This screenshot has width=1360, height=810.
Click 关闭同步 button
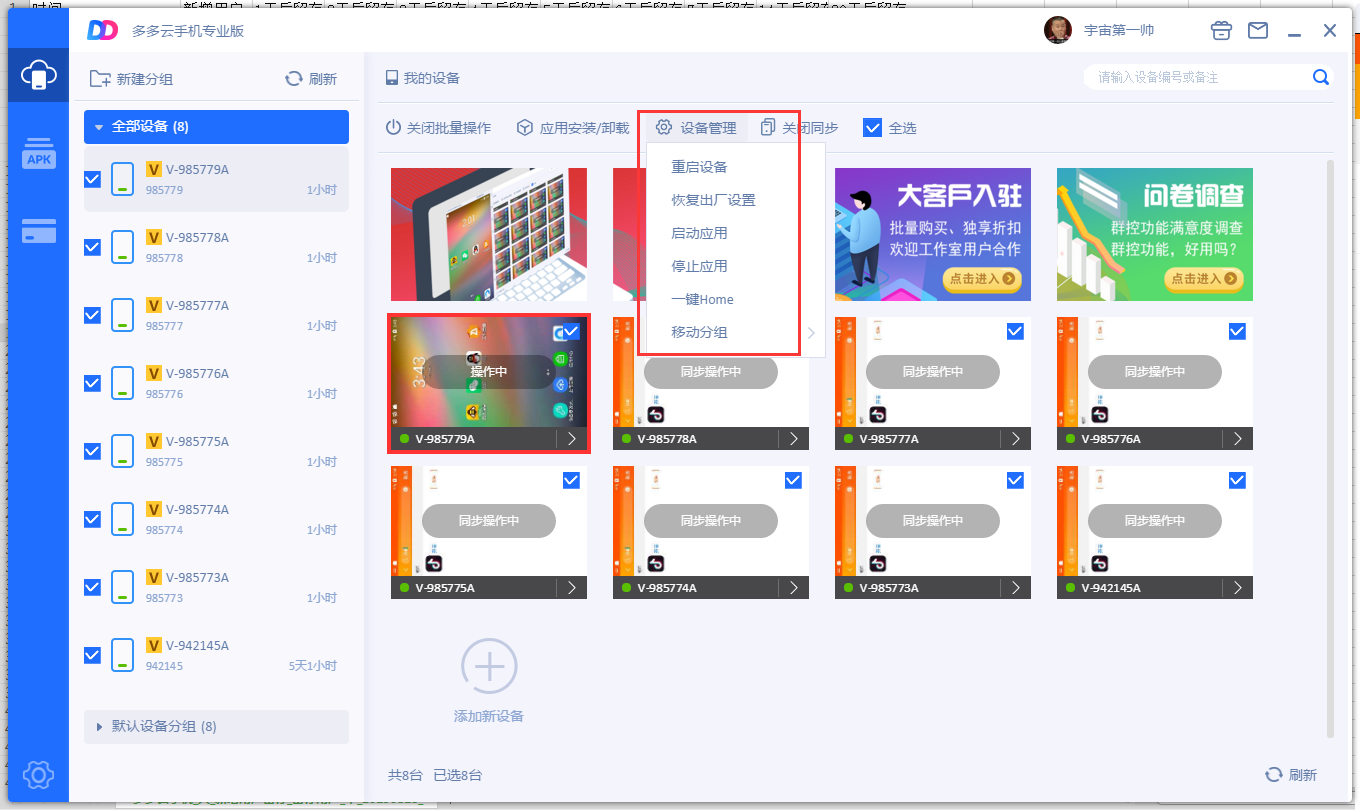click(x=799, y=128)
